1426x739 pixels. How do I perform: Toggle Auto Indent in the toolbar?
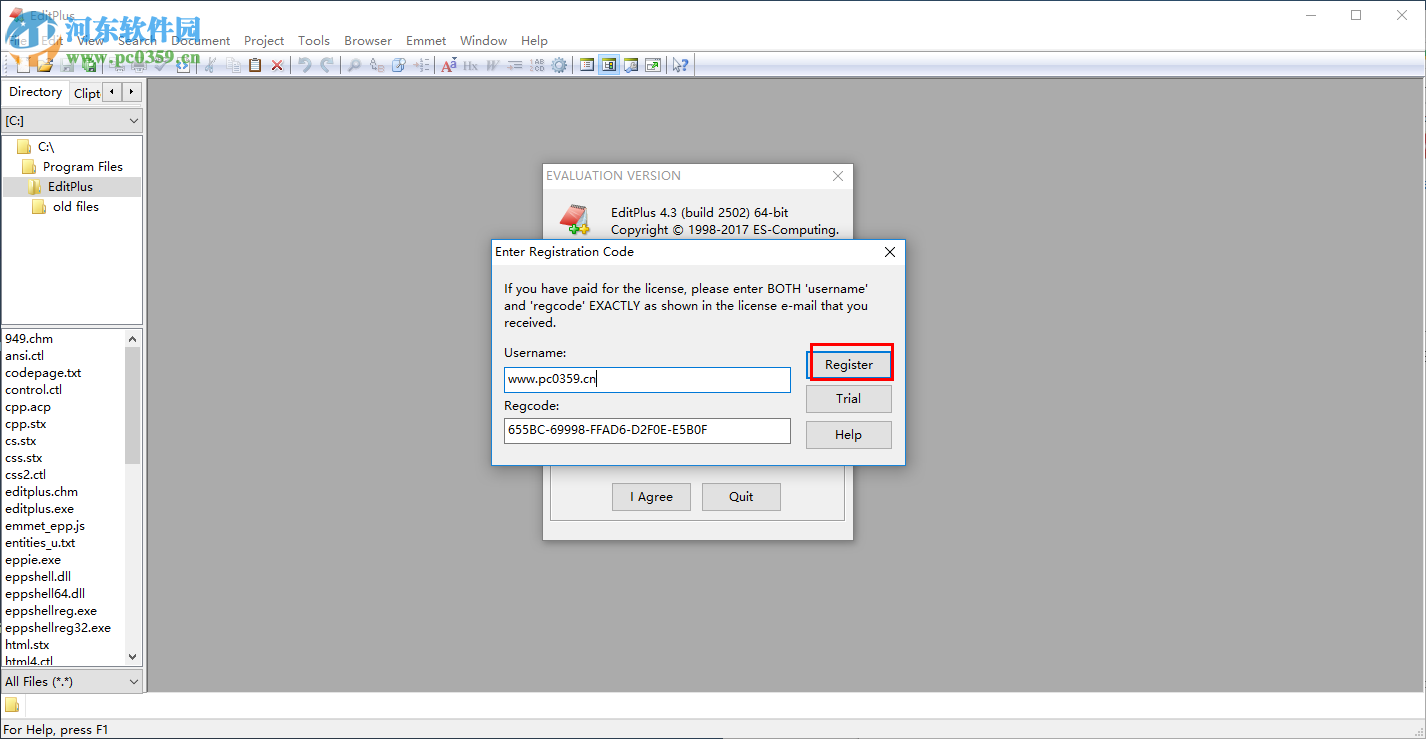tap(515, 65)
